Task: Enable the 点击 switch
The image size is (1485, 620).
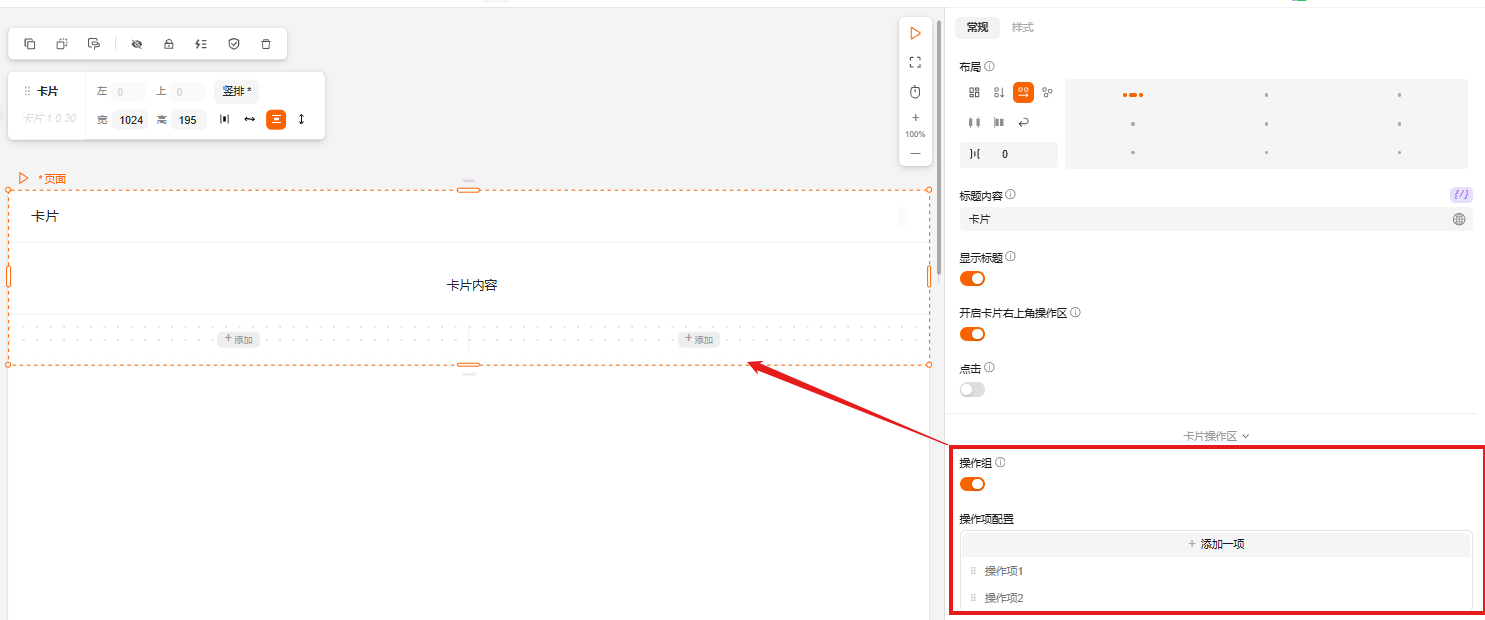Action: (972, 389)
